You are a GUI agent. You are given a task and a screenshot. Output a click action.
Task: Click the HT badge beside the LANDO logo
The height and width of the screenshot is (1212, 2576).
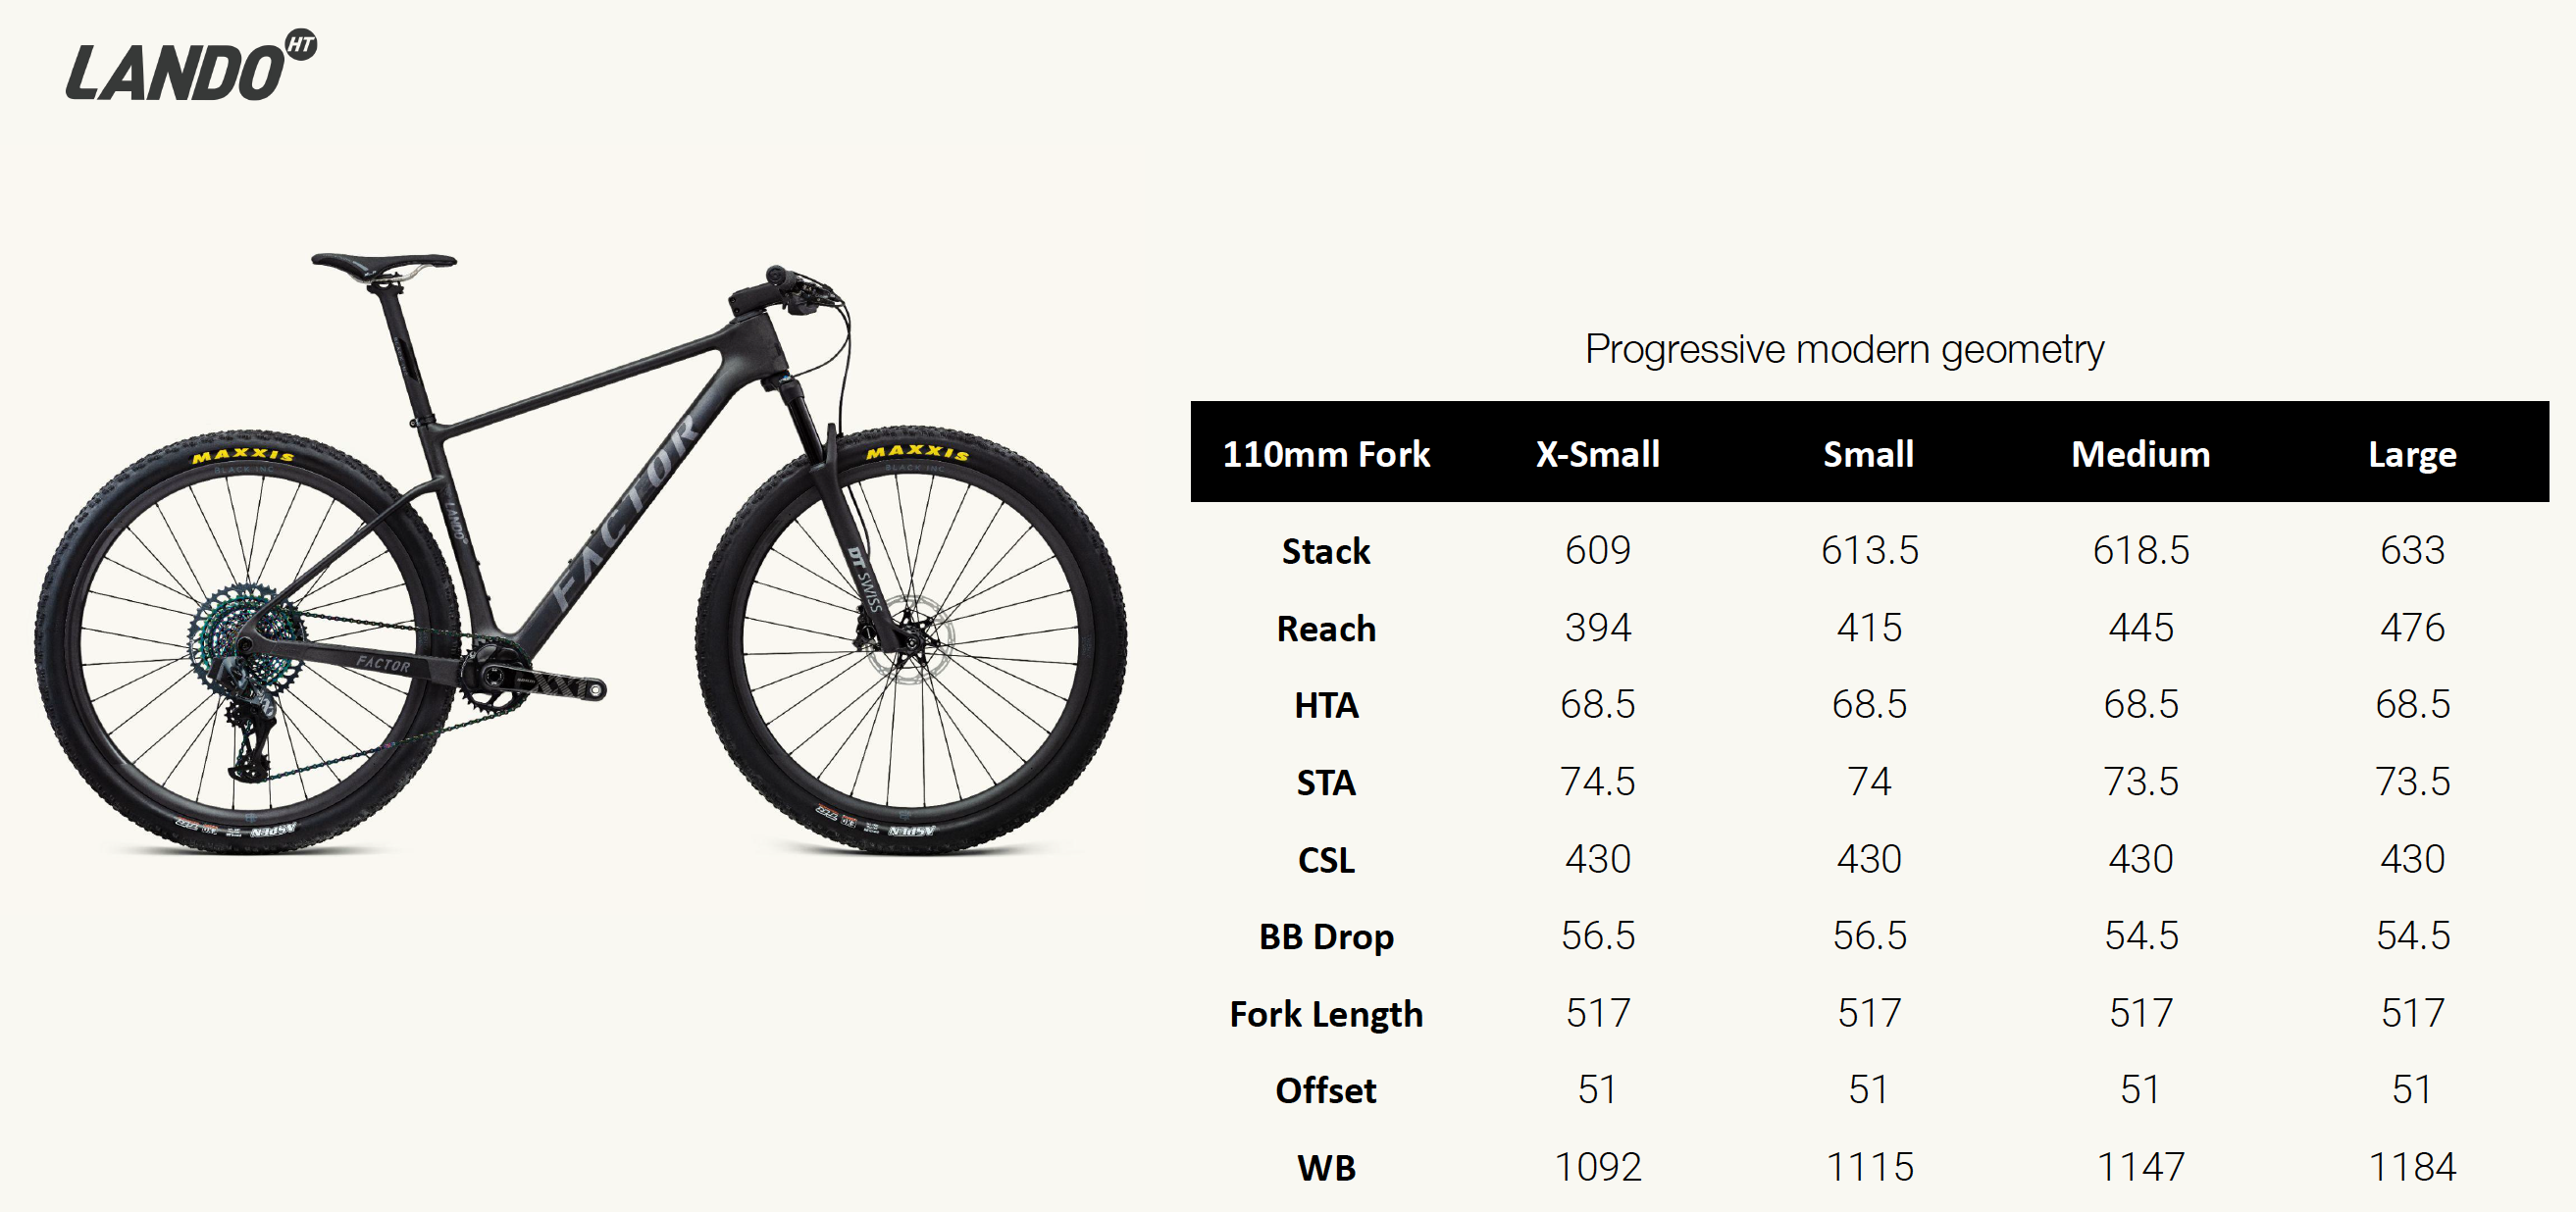(x=301, y=45)
